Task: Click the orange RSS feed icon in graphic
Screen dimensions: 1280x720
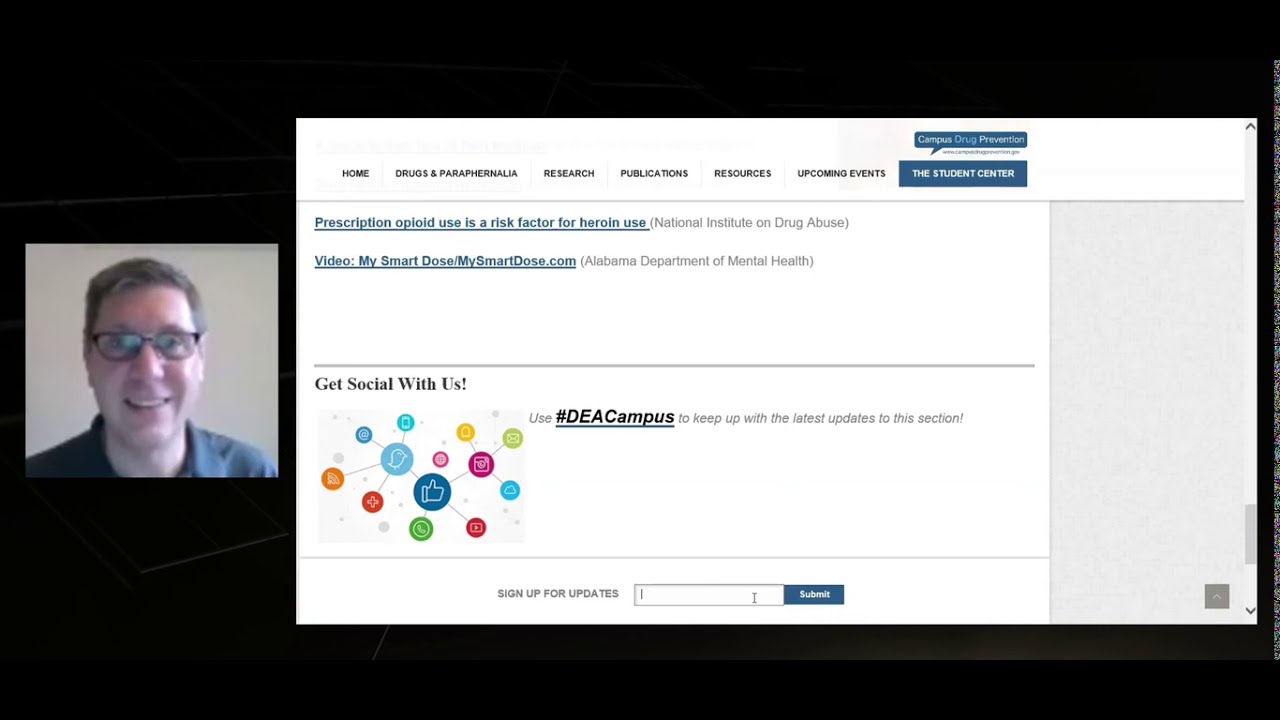Action: click(332, 479)
